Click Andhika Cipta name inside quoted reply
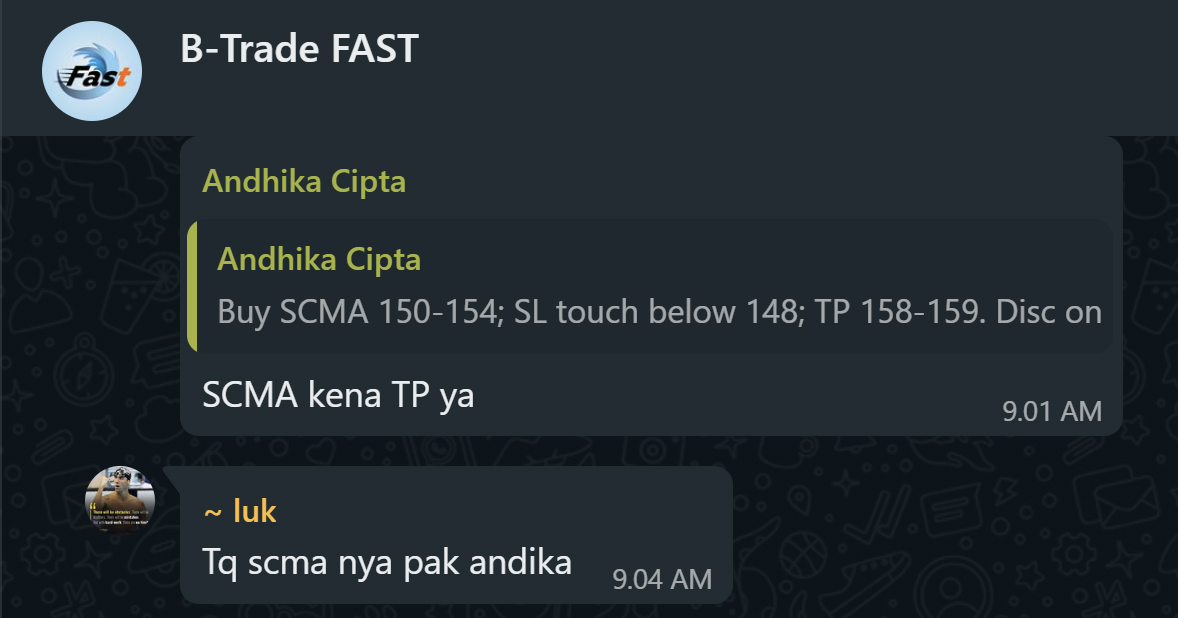 tap(318, 260)
